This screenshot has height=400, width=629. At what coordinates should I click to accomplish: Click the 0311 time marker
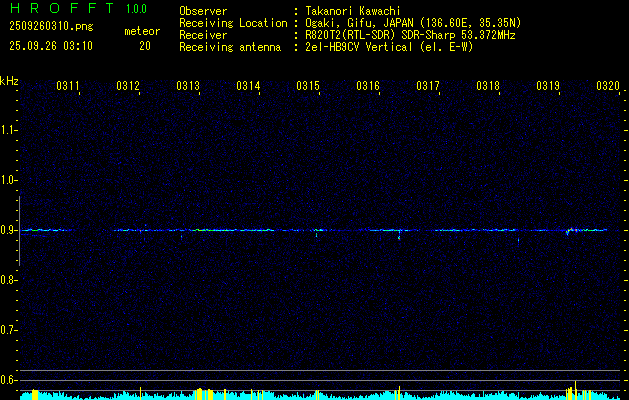[x=67, y=85]
